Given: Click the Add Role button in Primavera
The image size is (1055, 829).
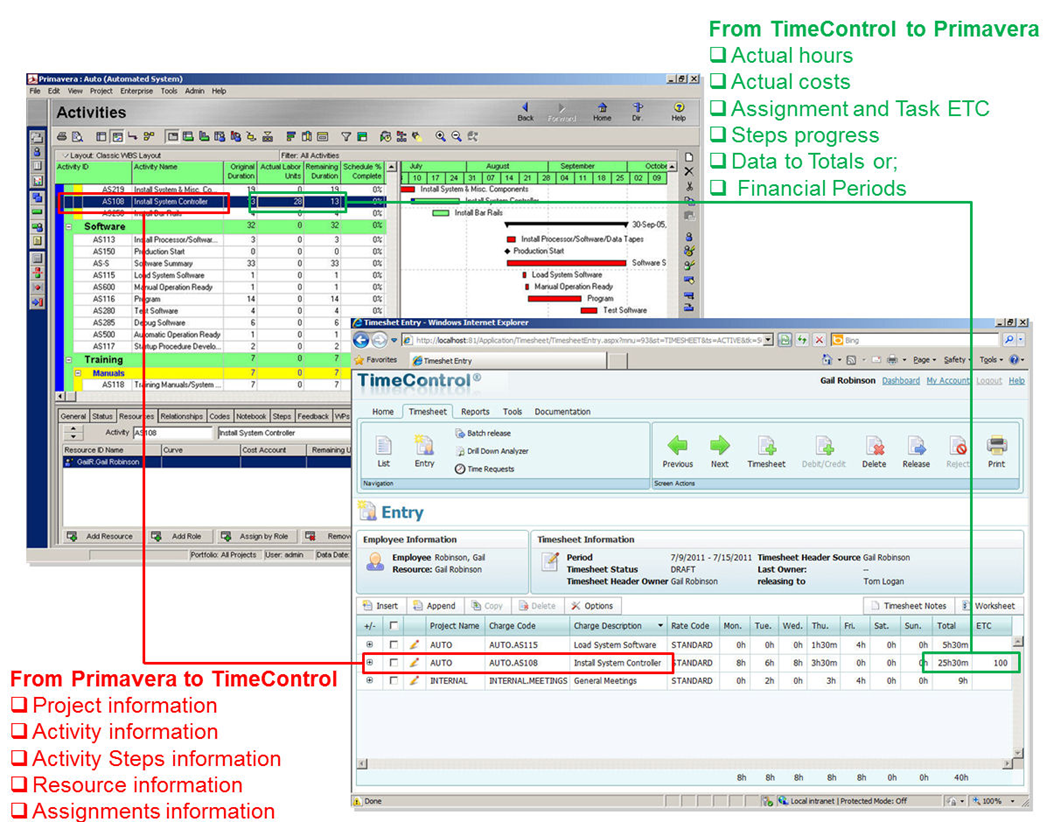Looking at the screenshot, I should 178,536.
